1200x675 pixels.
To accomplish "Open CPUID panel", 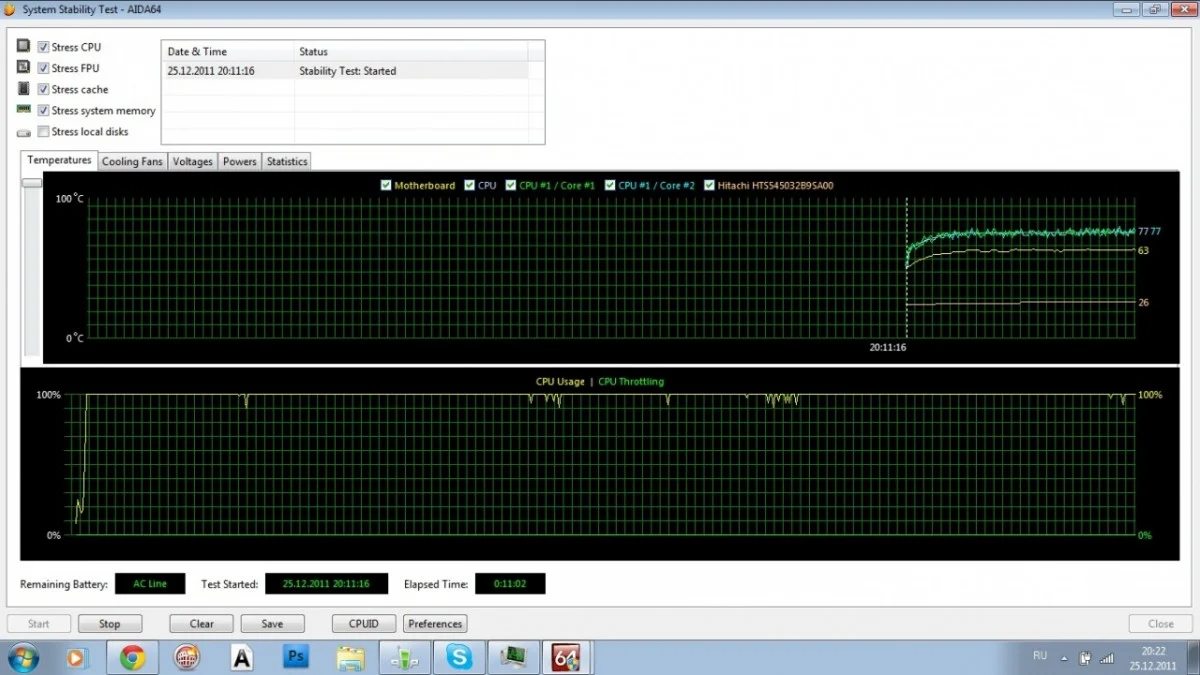I will coord(364,623).
